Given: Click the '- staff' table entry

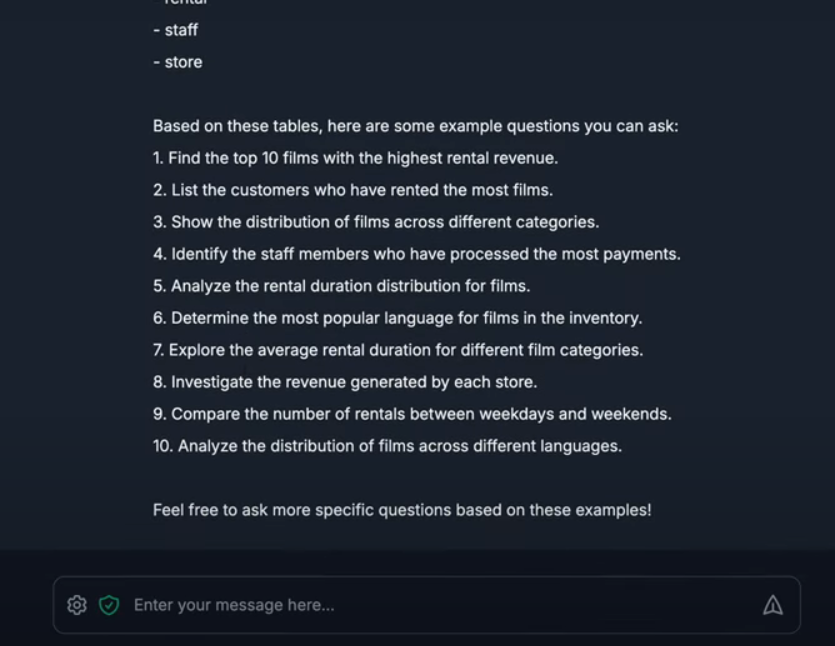Looking at the screenshot, I should pos(176,30).
